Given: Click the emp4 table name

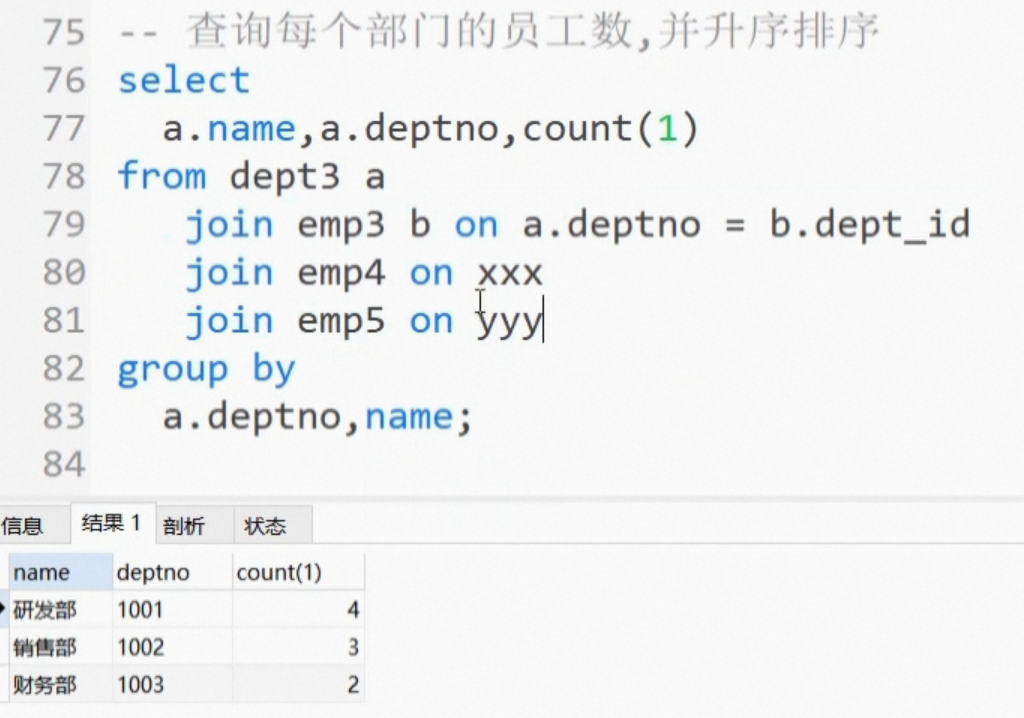Looking at the screenshot, I should (x=342, y=273).
